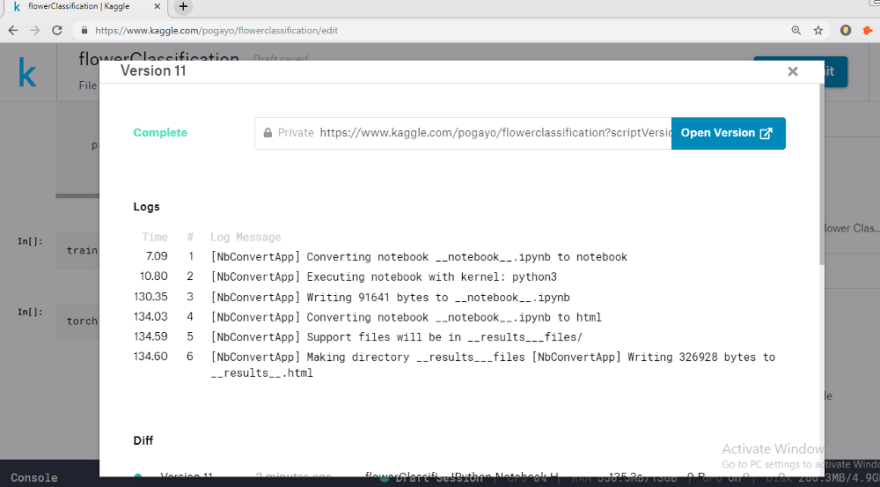This screenshot has height=487, width=880.
Task: Click the Log Message column header
Action: tap(246, 237)
